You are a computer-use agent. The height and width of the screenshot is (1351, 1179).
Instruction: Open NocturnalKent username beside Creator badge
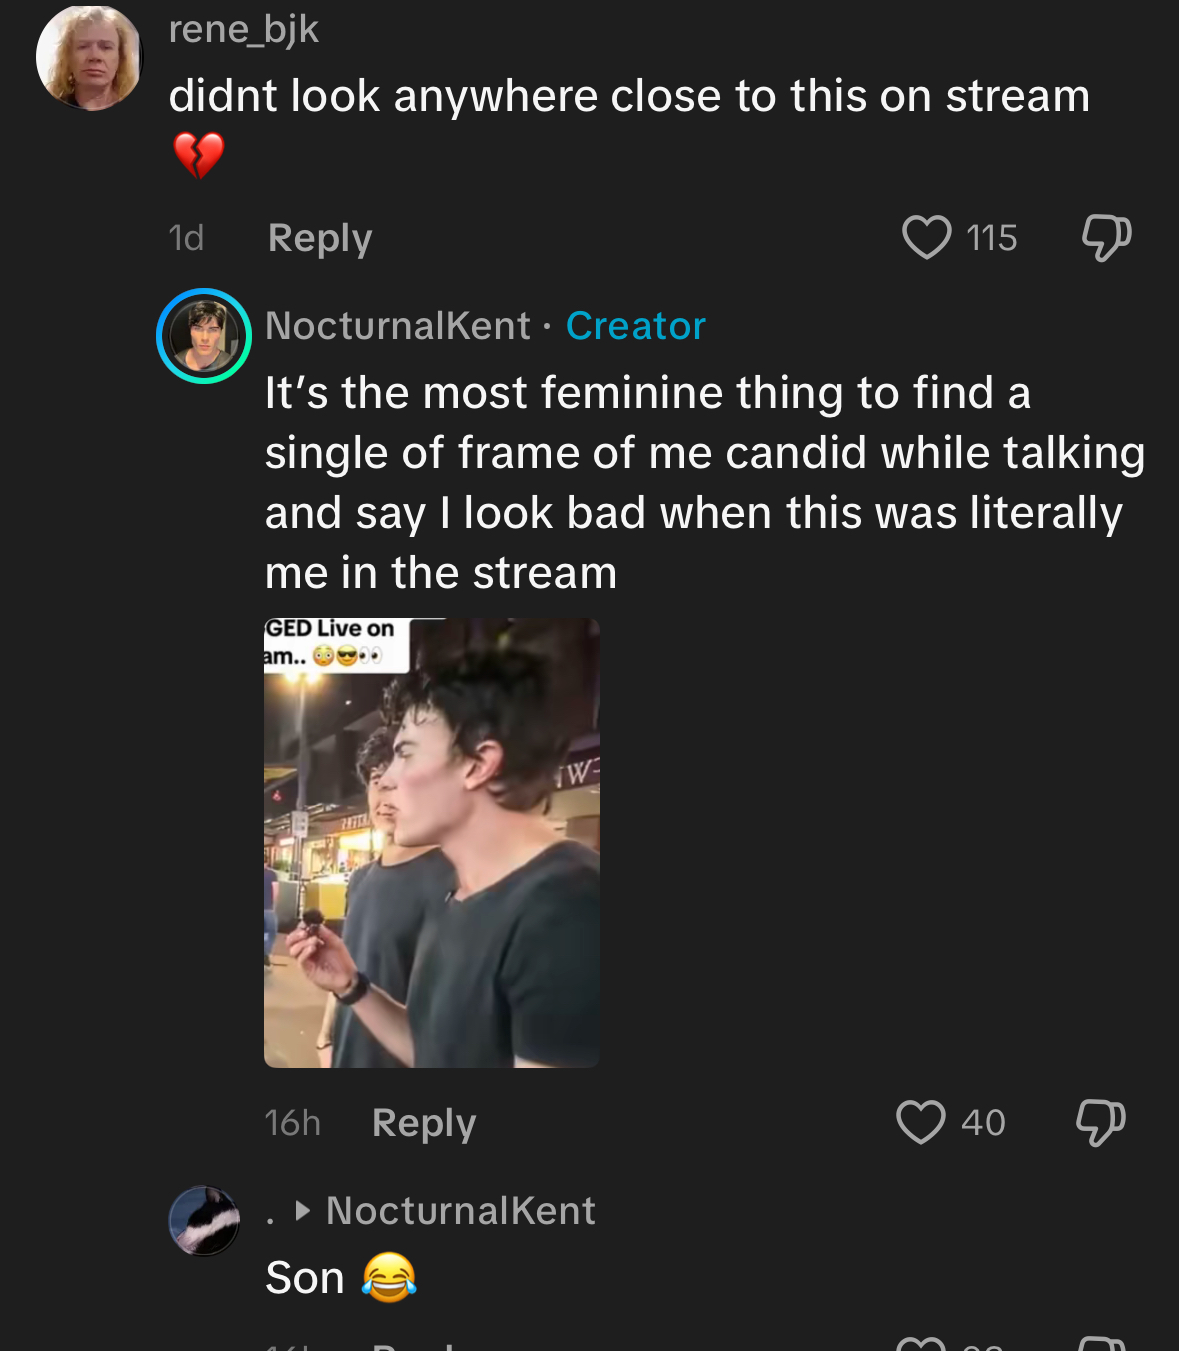pyautogui.click(x=397, y=326)
